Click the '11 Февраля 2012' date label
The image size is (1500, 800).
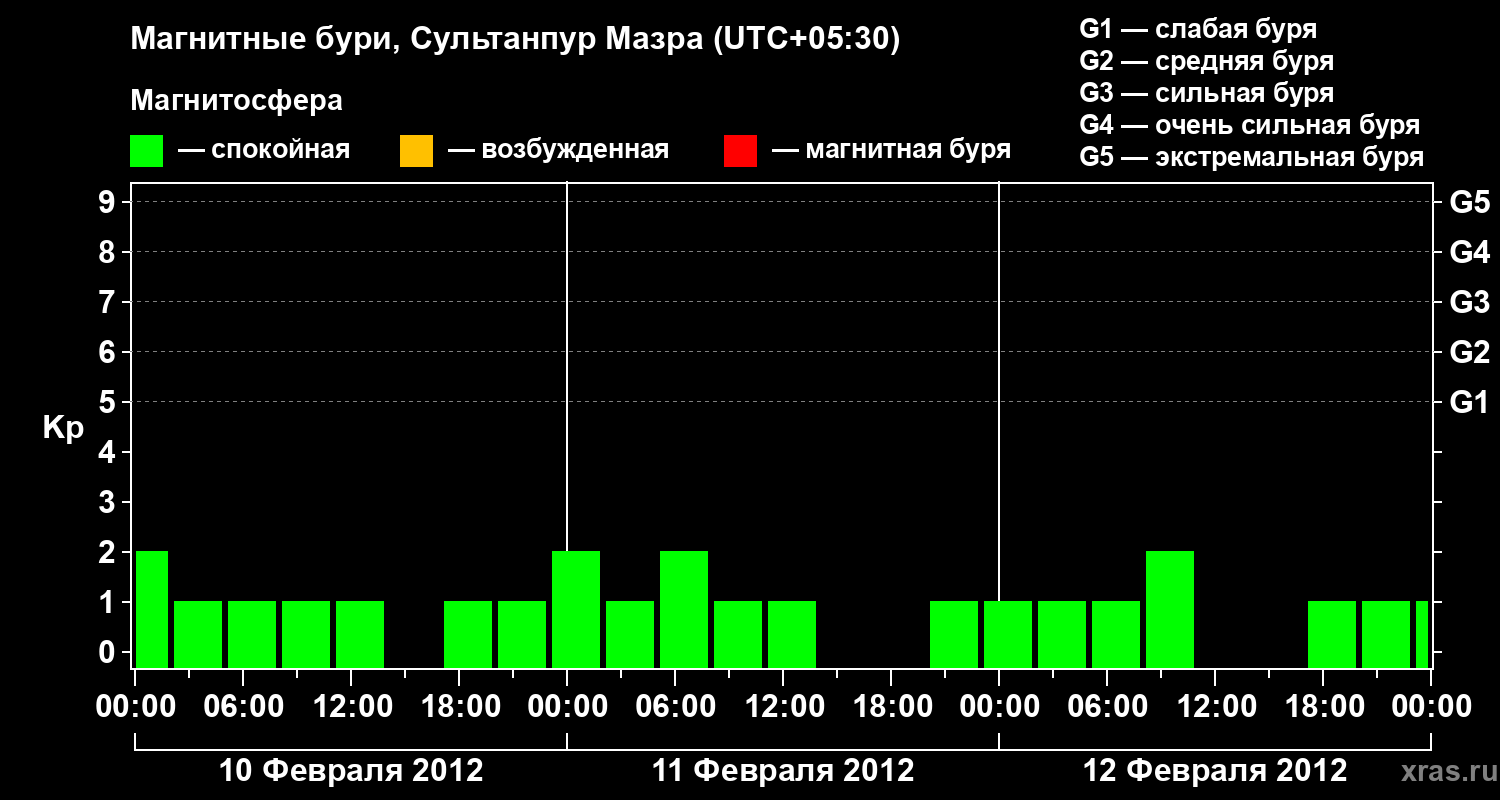pyautogui.click(x=783, y=771)
